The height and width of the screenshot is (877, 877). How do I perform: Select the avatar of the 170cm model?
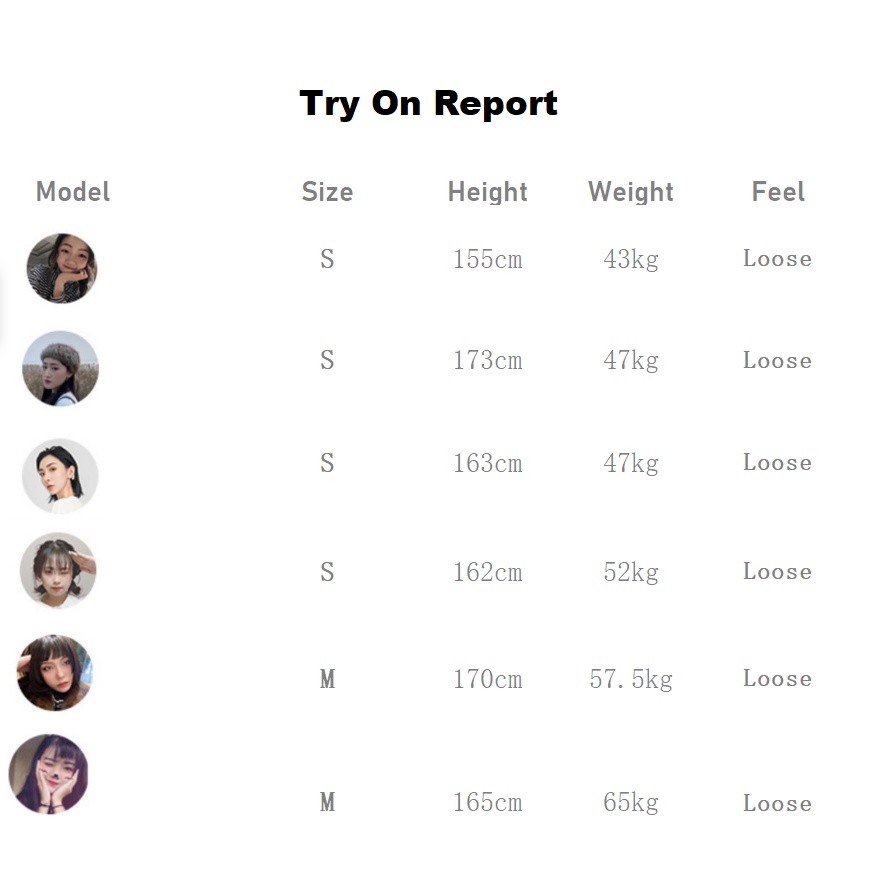[x=55, y=672]
